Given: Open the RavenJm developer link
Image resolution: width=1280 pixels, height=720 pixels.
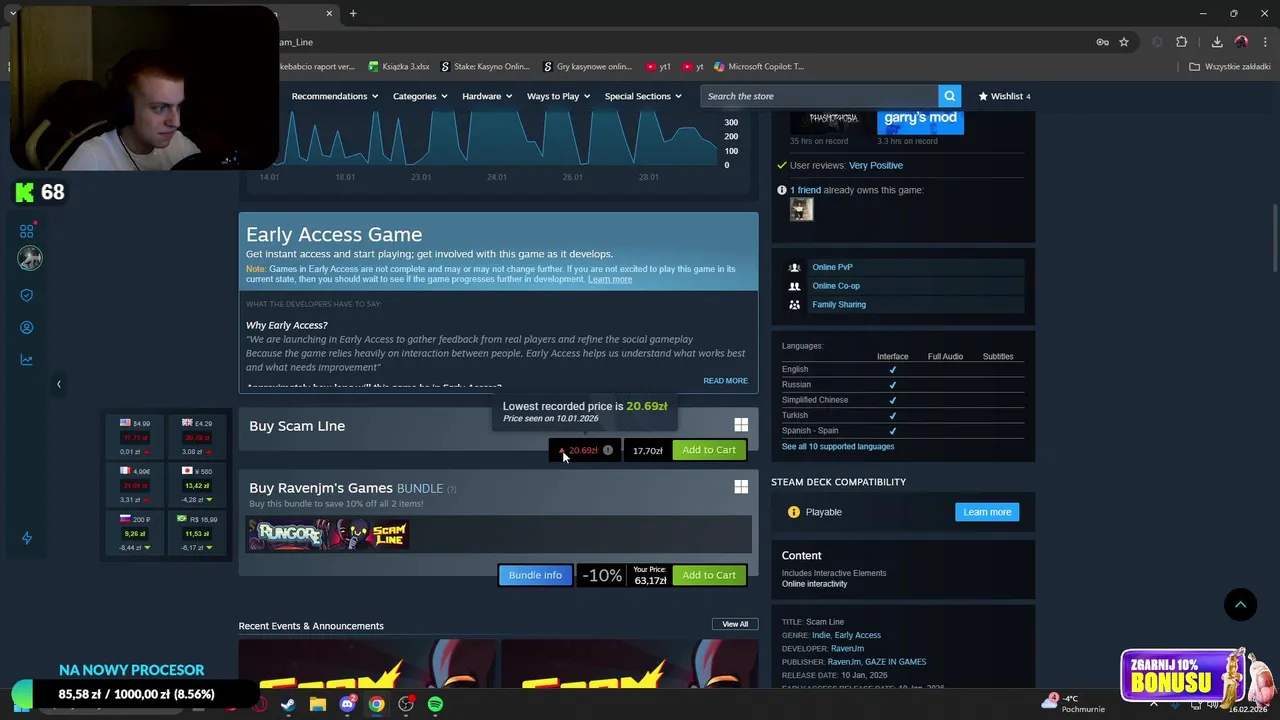Looking at the screenshot, I should (x=847, y=648).
